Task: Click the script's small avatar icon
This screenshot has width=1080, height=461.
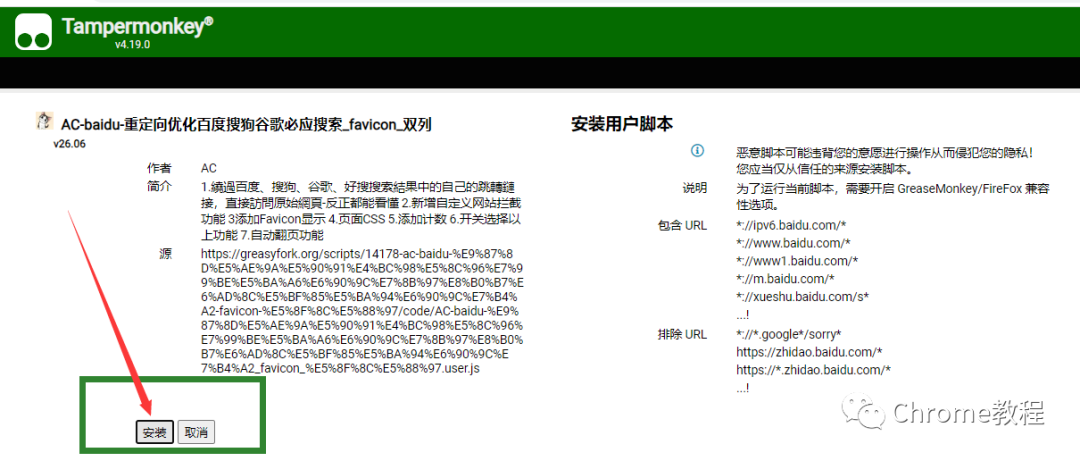Action: (x=44, y=121)
